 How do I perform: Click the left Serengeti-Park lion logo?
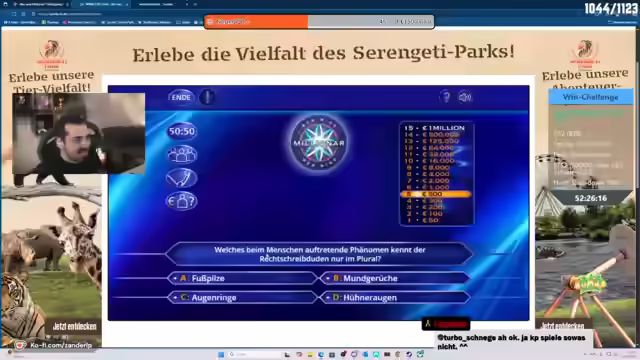tap(51, 54)
